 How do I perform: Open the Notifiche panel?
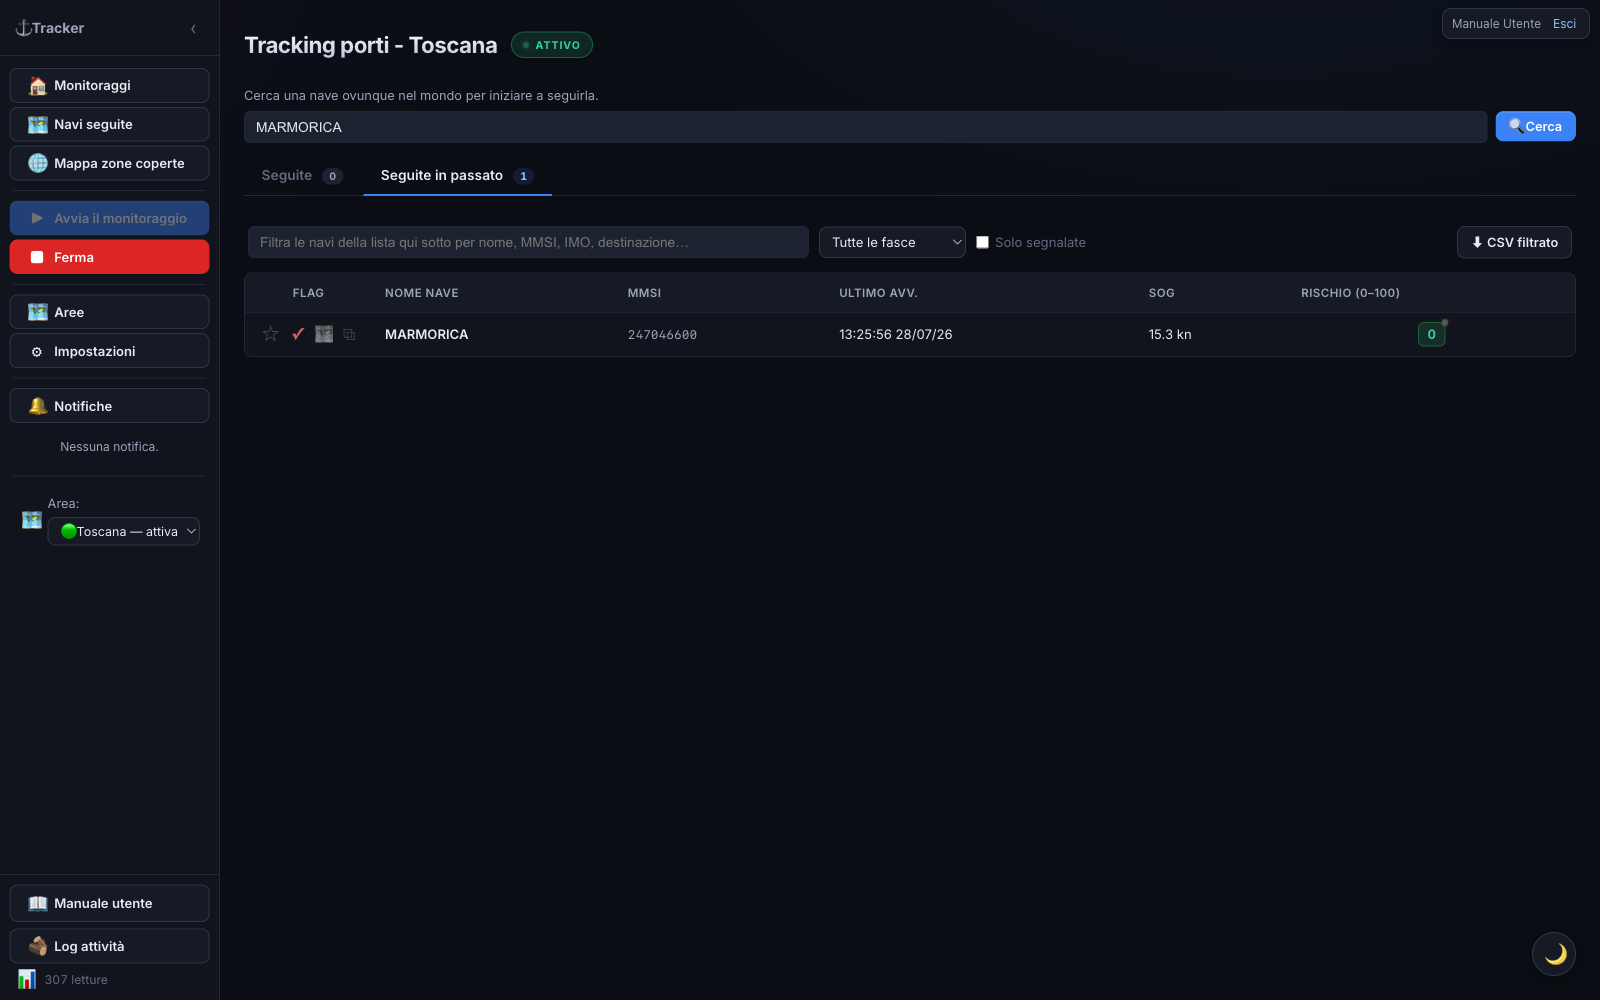109,406
